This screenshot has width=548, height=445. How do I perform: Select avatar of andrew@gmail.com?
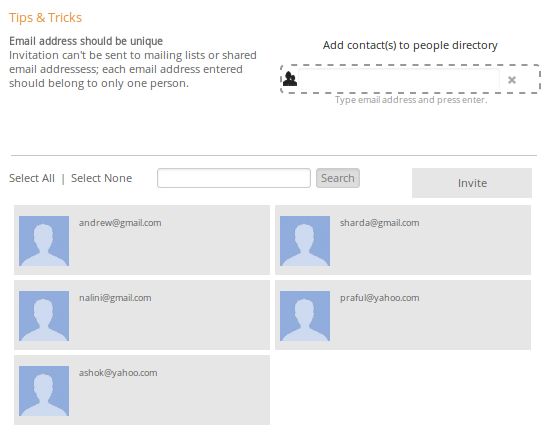[x=44, y=241]
